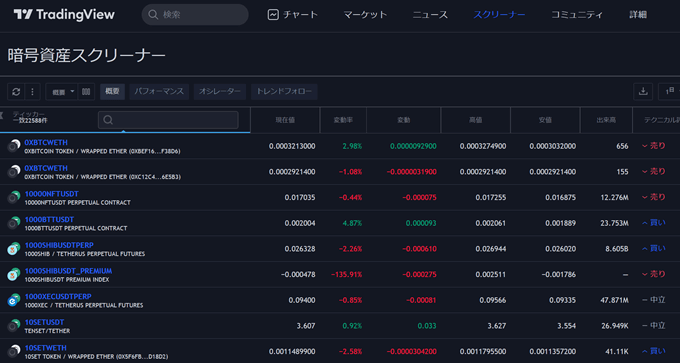Click the 検索 search field
Image resolution: width=680 pixels, height=363 pixels.
coord(195,15)
